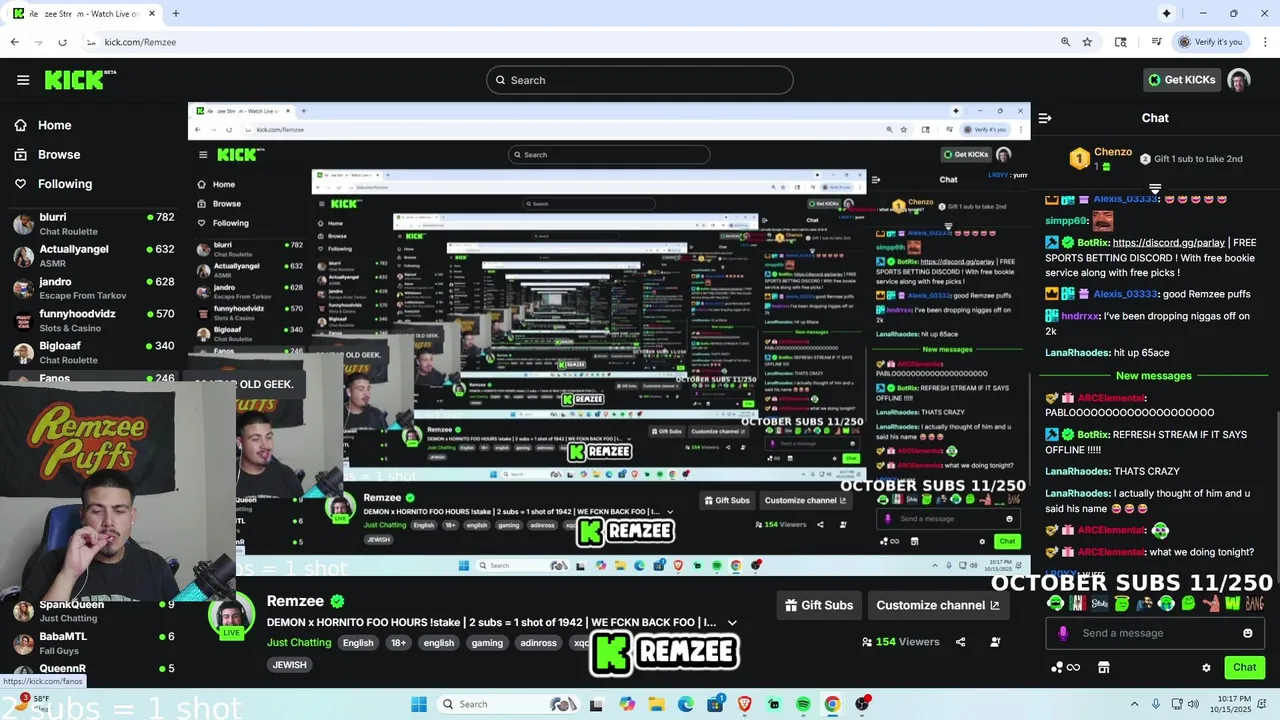
Task: Click the tab search icon in toolbar
Action: [1121, 42]
